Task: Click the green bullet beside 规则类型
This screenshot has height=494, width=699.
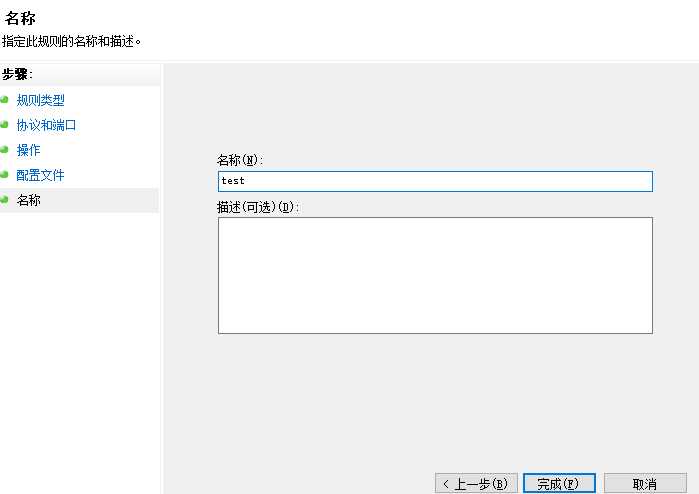Action: (x=4, y=100)
